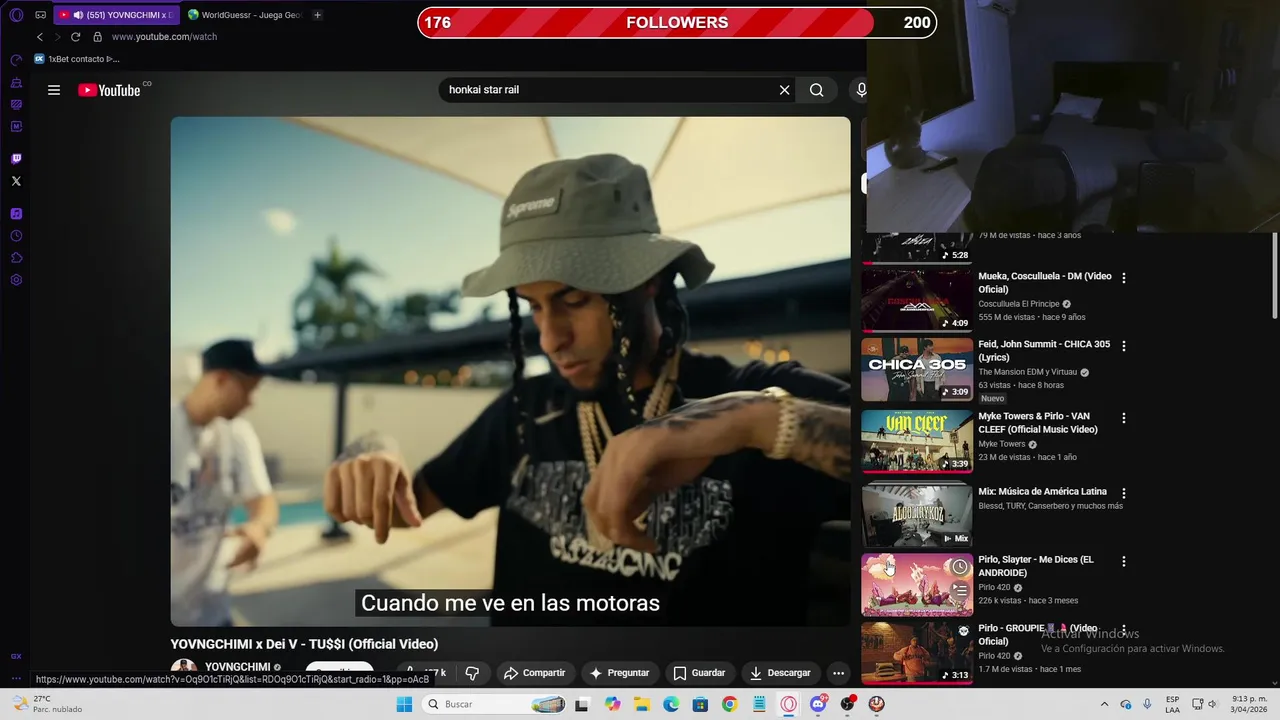Click the page vertical scrollbar
The height and width of the screenshot is (720, 1280).
(x=1274, y=275)
